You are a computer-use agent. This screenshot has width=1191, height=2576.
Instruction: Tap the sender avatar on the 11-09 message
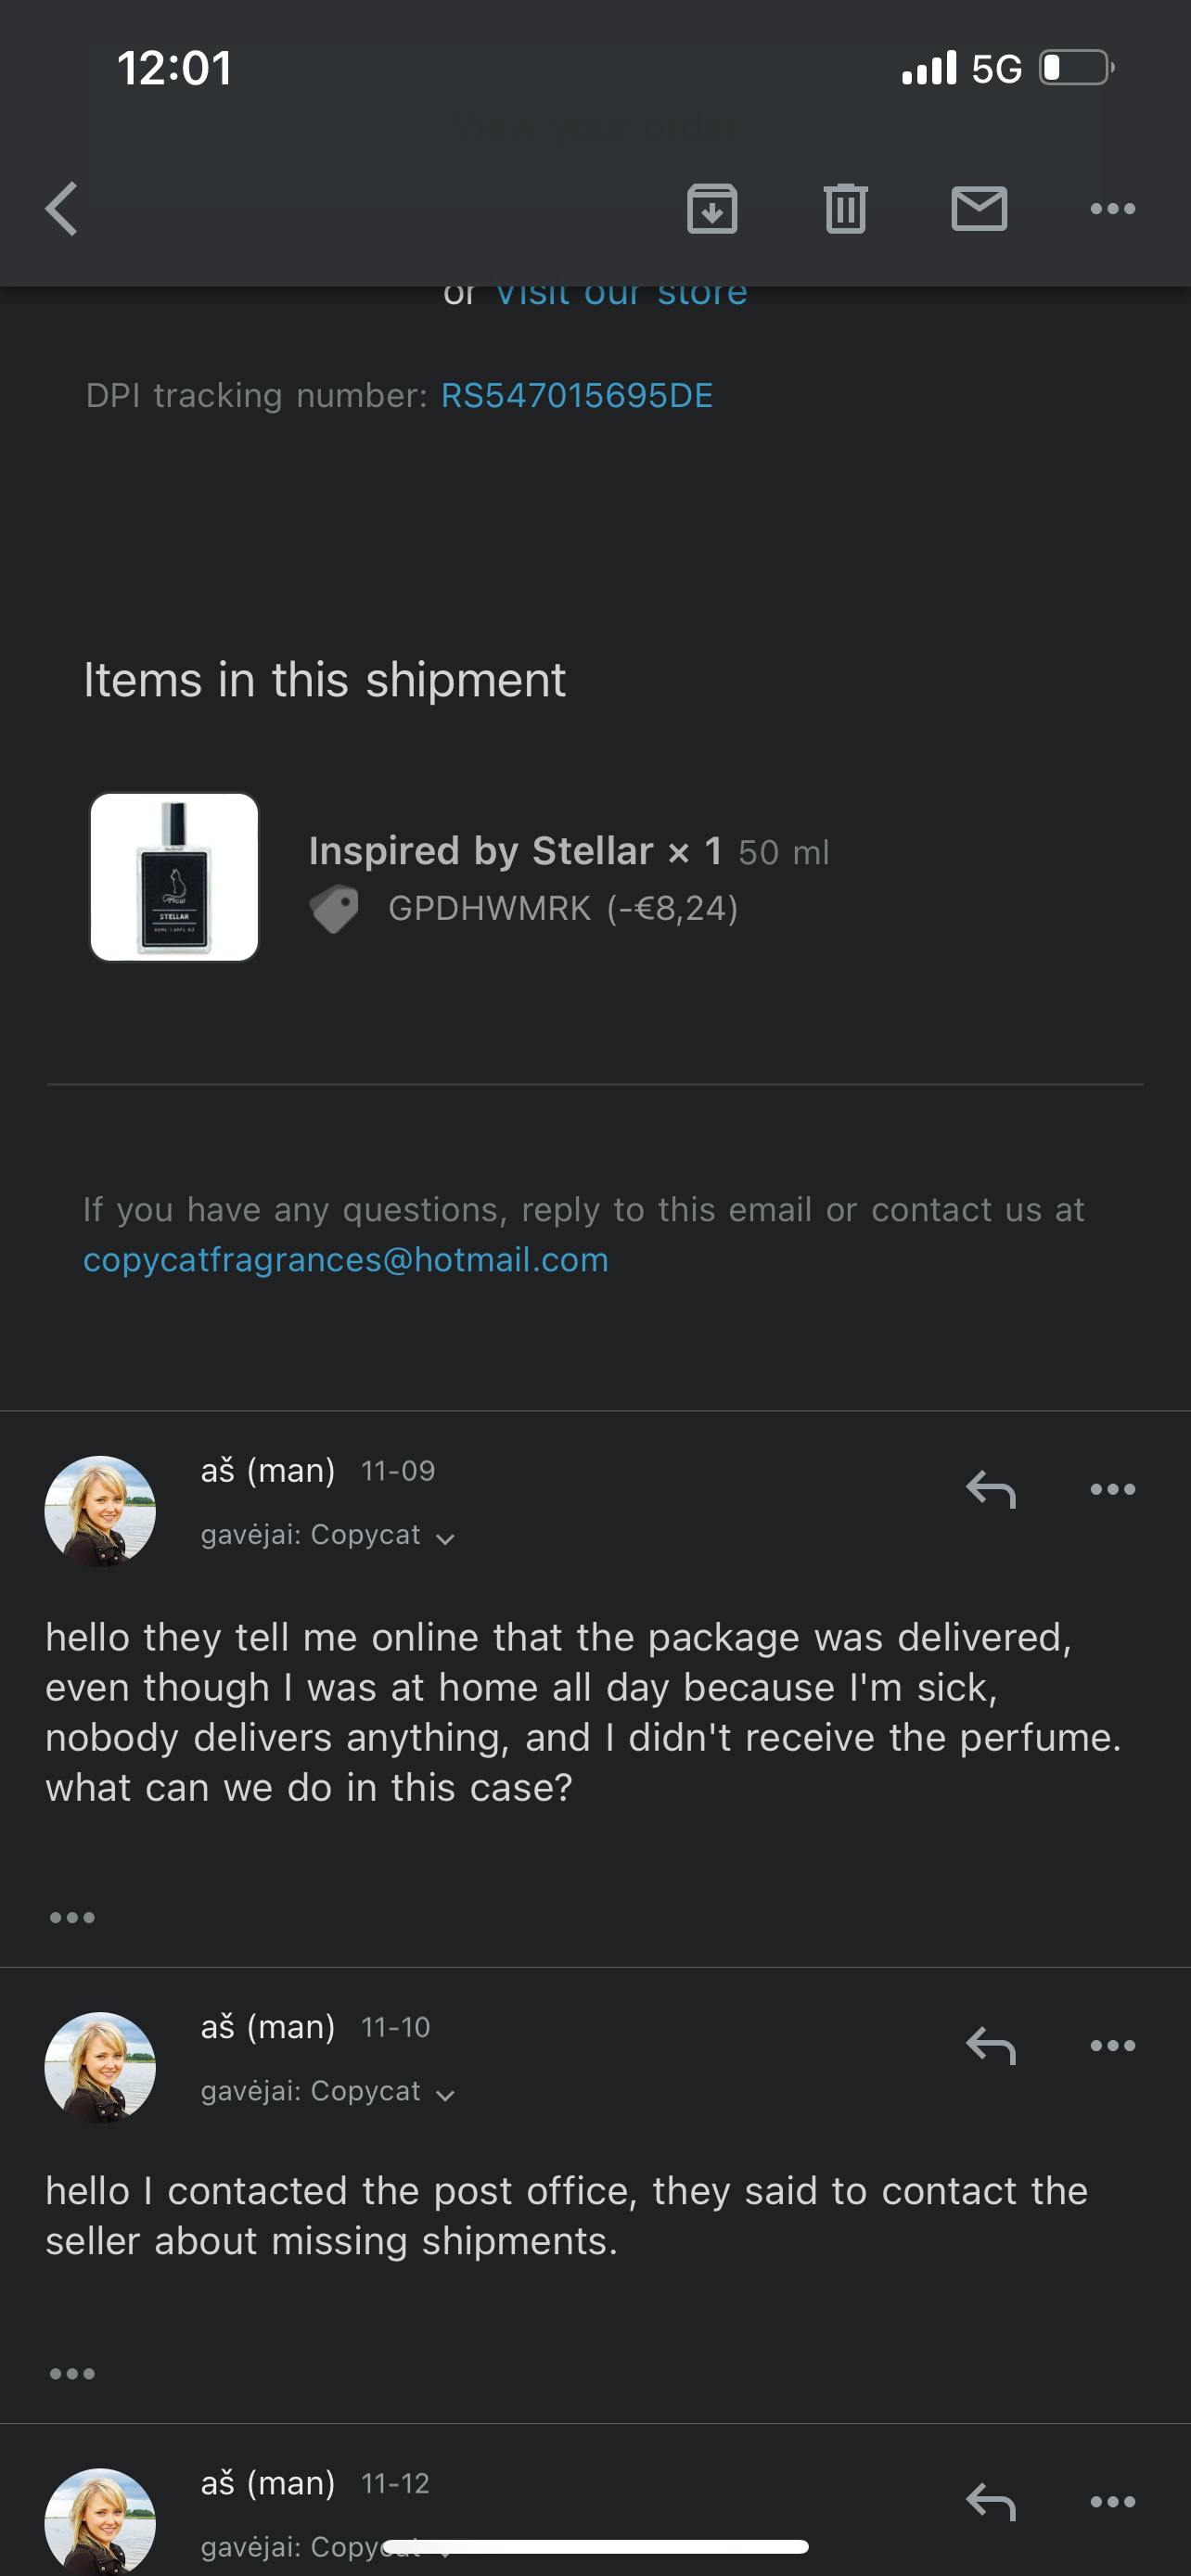point(100,1510)
